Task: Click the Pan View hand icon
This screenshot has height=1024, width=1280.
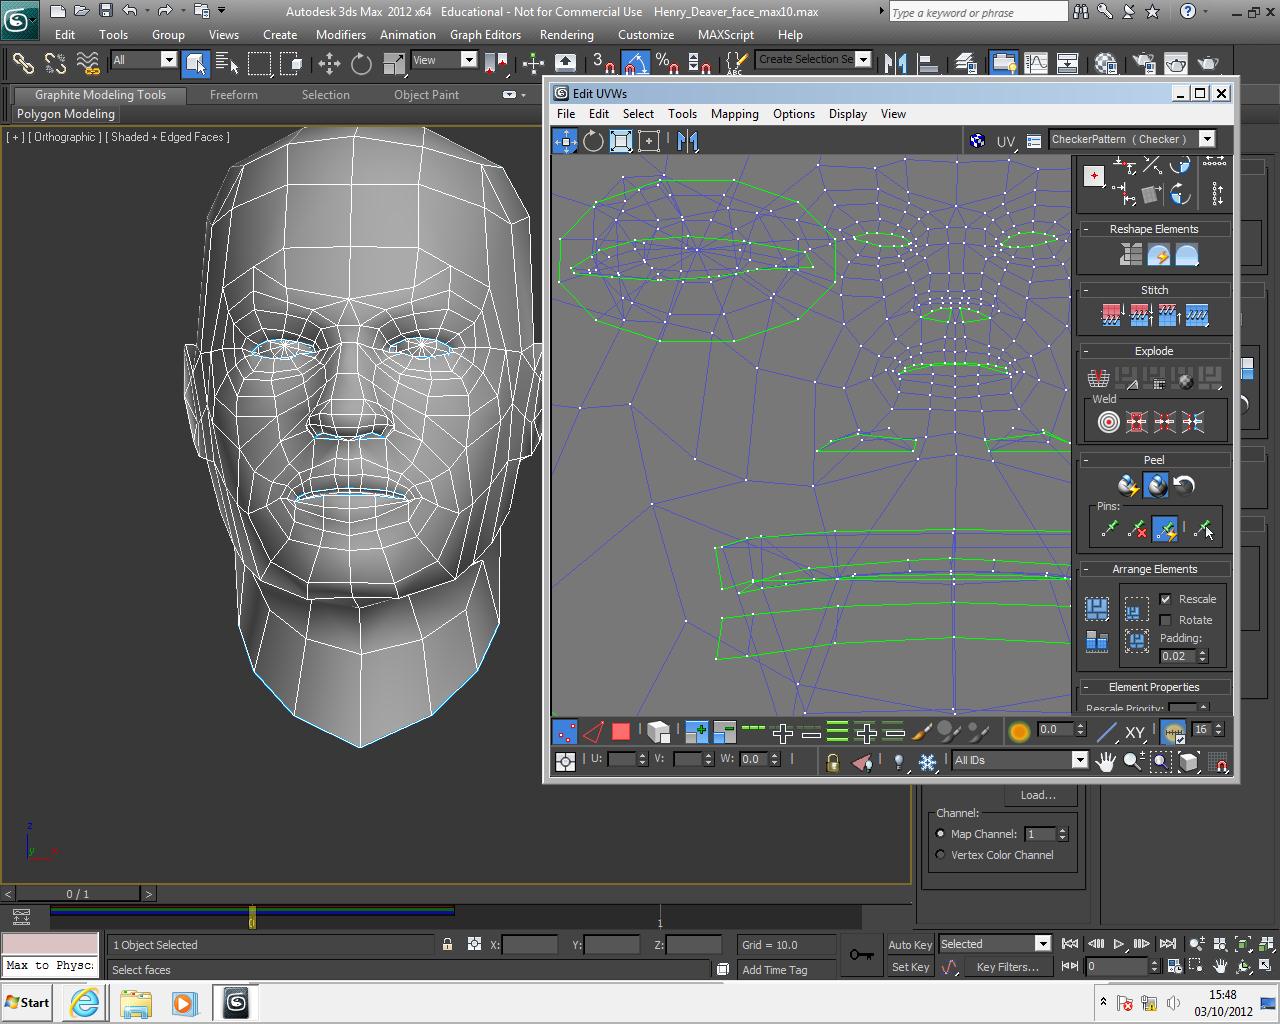Action: (1105, 762)
